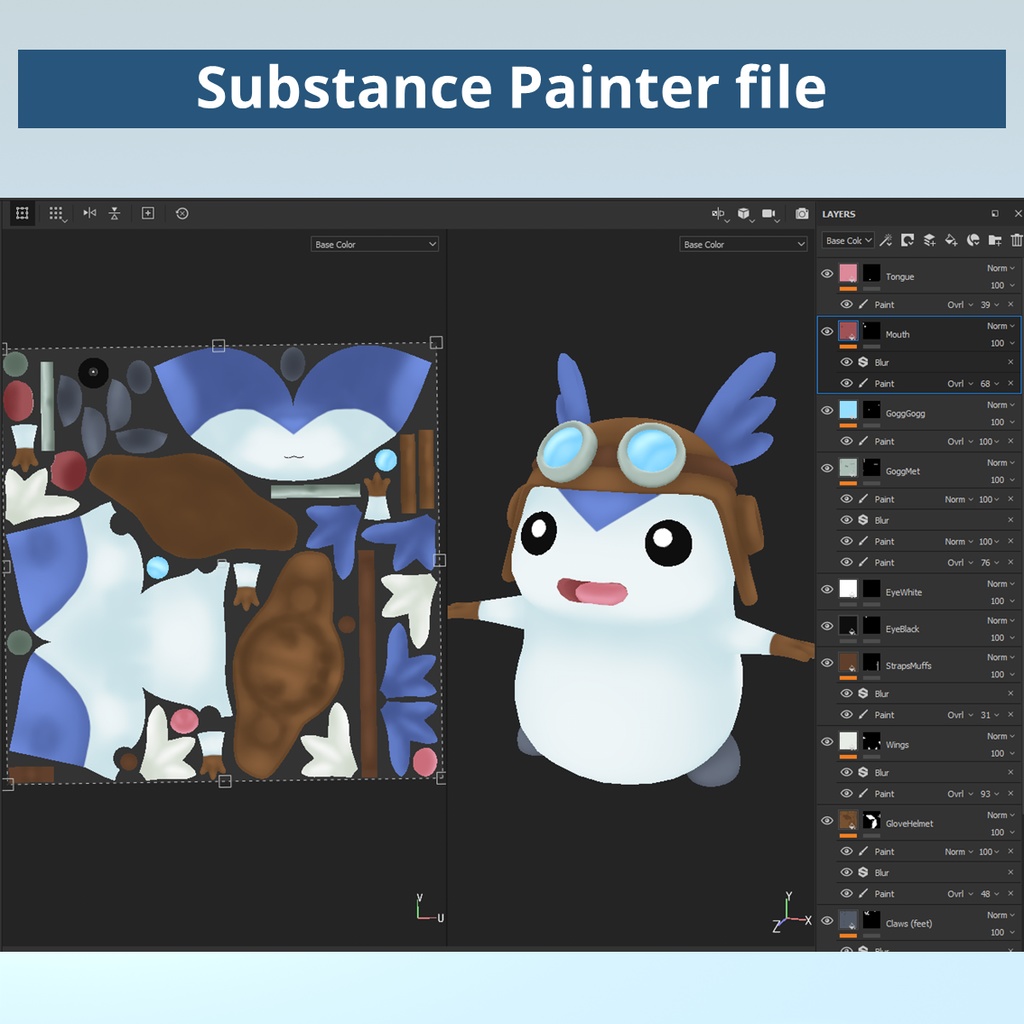Viewport: 1024px width, 1024px height.
Task: Select the Tongue layer
Action: pyautogui.click(x=920, y=276)
